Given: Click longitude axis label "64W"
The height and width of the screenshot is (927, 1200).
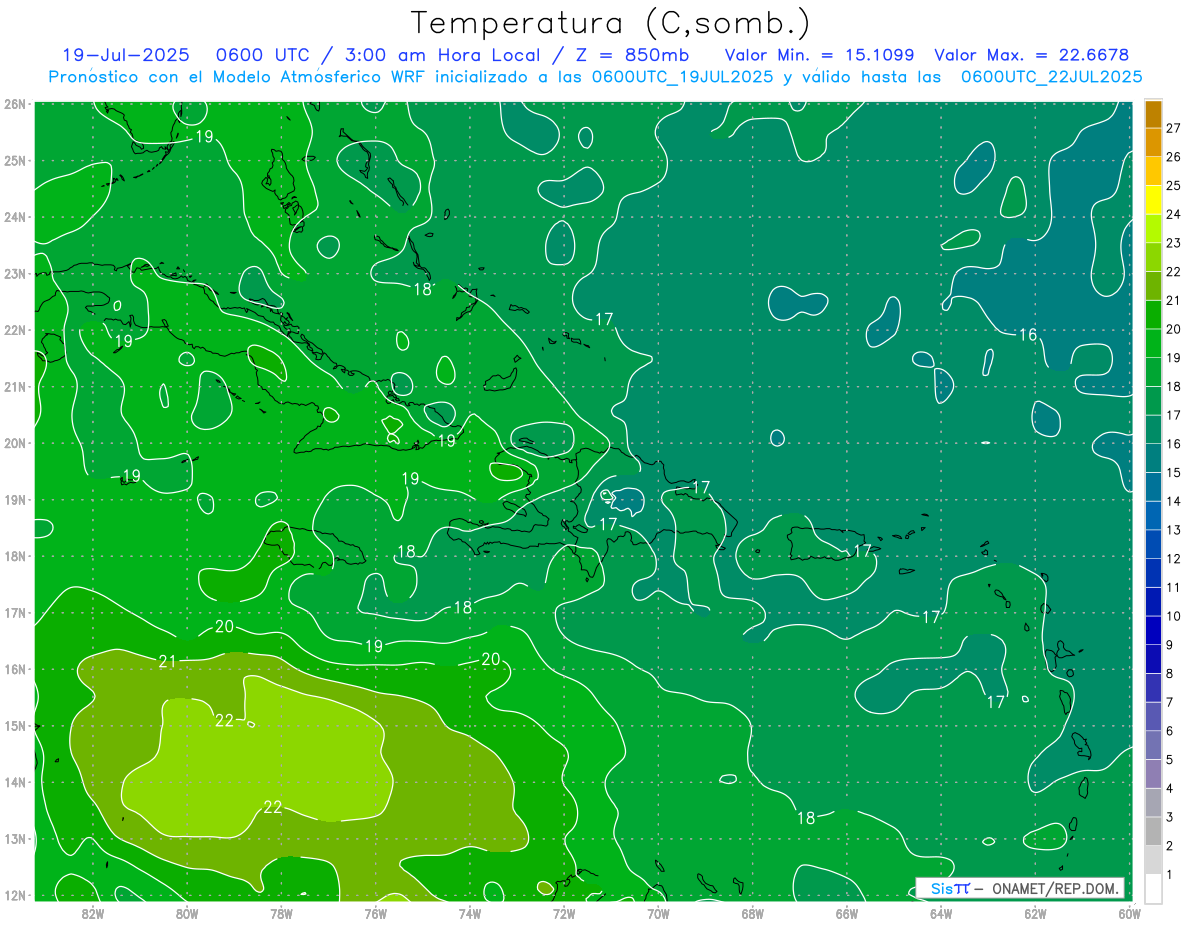Looking at the screenshot, I should point(941,913).
